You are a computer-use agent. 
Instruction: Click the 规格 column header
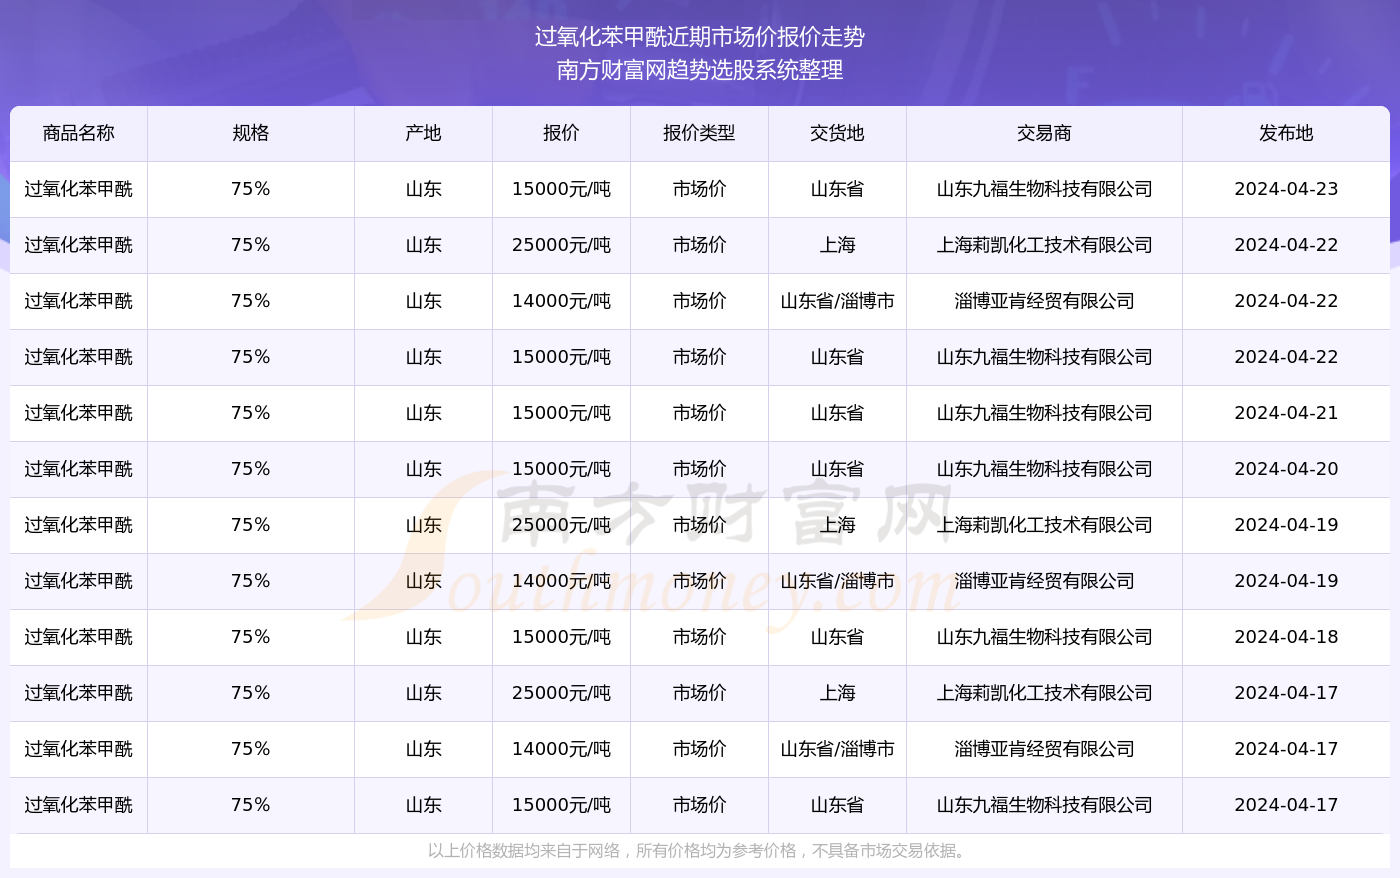[x=251, y=133]
